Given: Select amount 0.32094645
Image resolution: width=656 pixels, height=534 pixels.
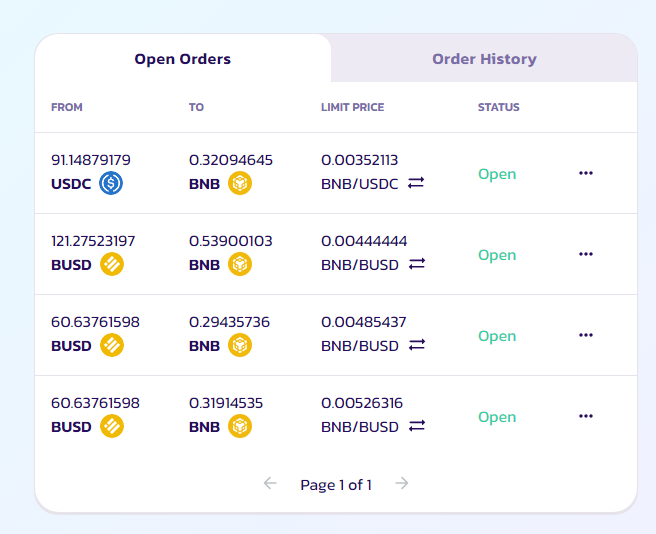Looking at the screenshot, I should [x=231, y=160].
